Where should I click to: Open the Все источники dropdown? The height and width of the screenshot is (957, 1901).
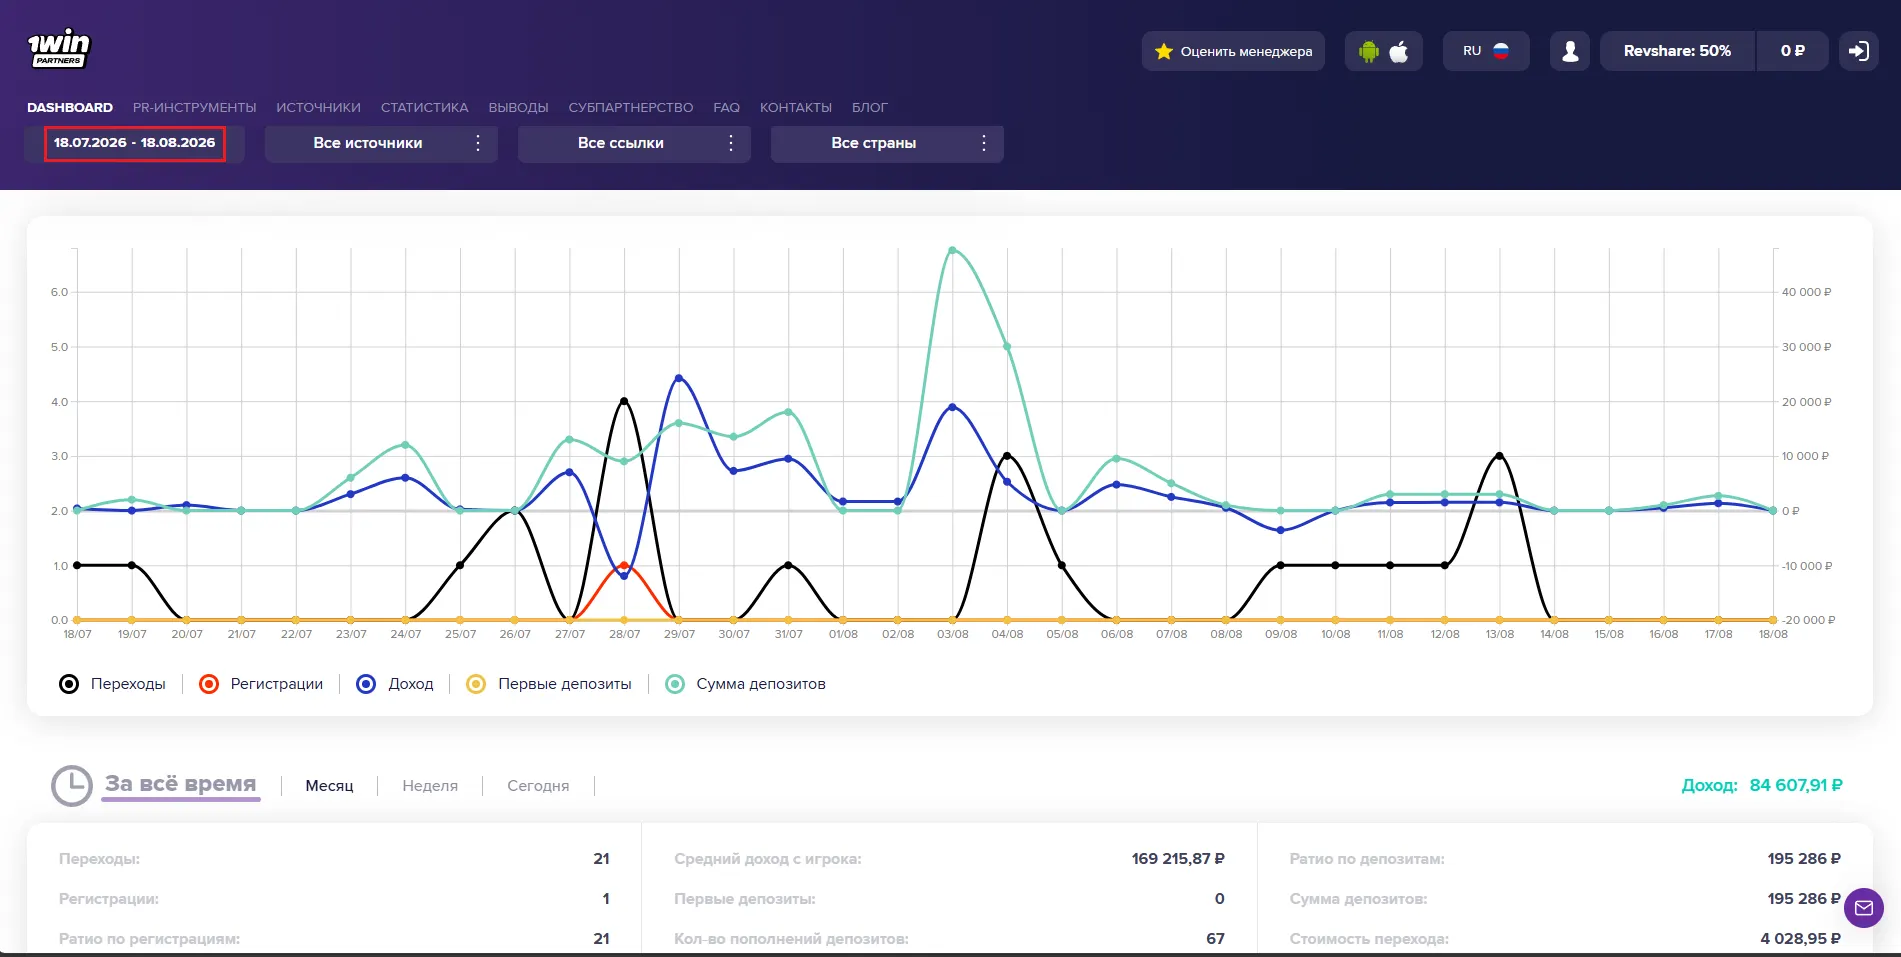[381, 143]
